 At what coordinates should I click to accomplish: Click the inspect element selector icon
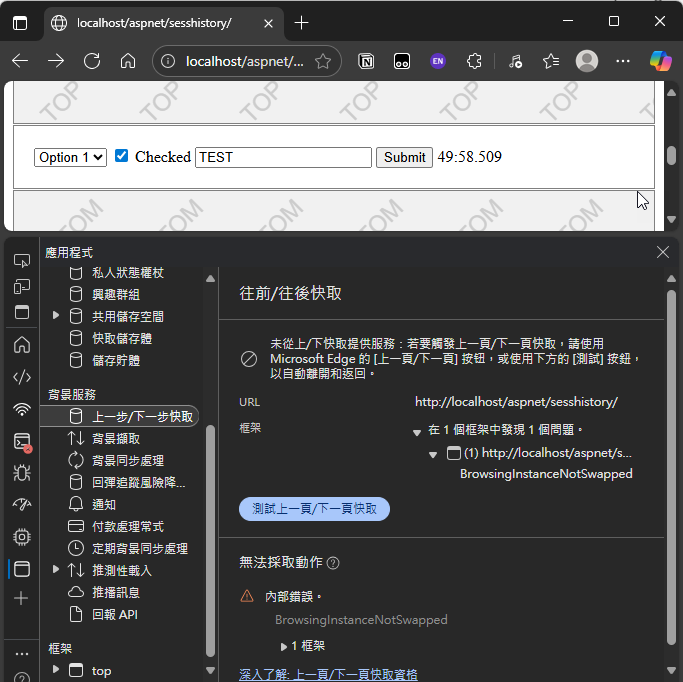21,260
